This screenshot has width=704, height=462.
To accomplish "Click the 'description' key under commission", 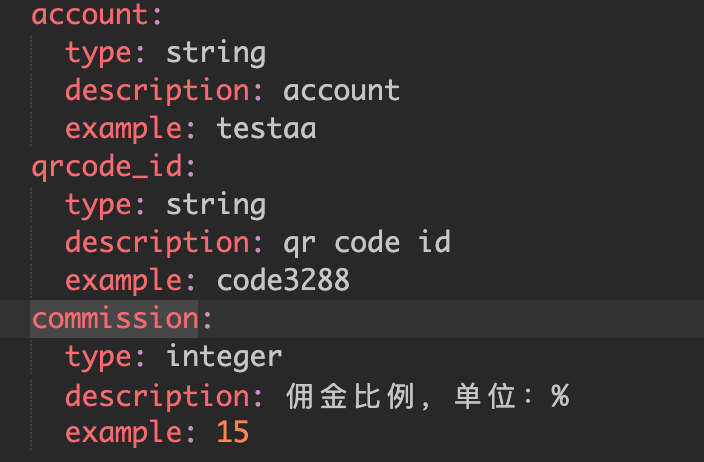I will (157, 397).
